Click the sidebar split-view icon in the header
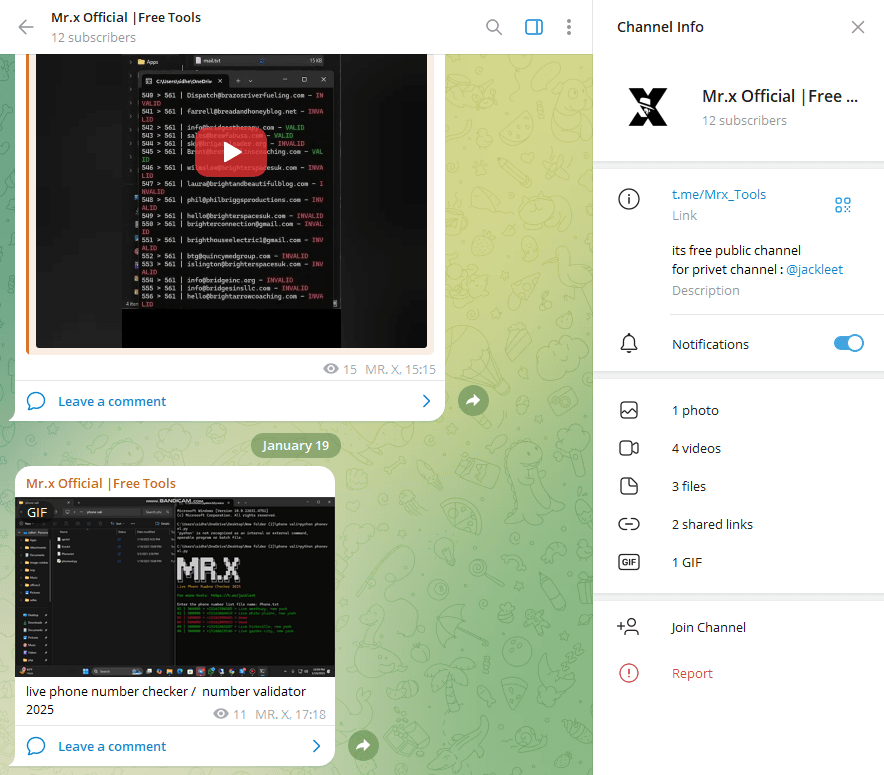 click(533, 27)
